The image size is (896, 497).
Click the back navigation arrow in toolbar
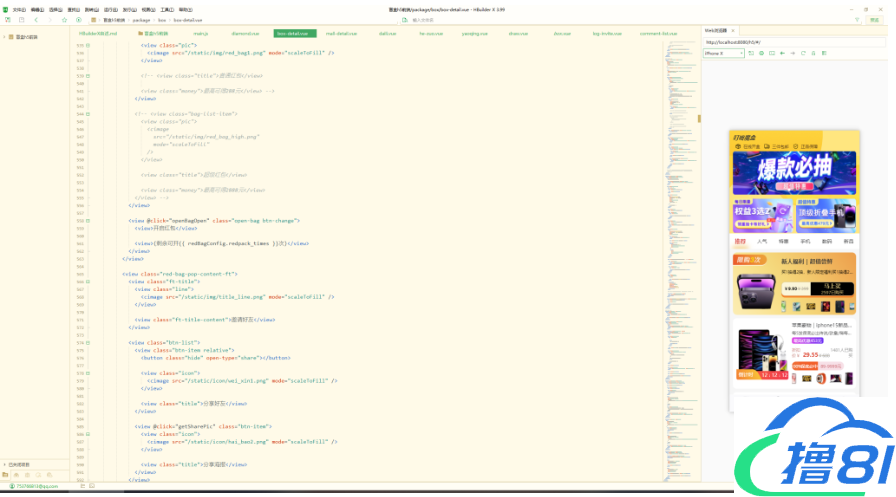(36, 19)
